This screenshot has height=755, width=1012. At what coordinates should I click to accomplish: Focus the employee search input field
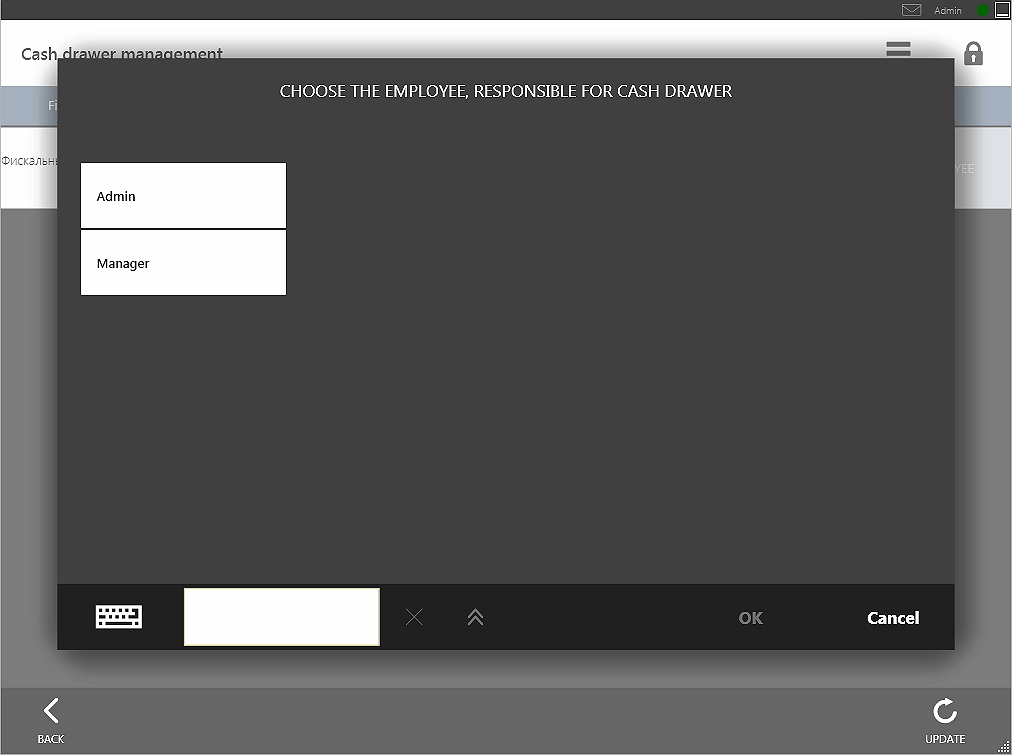[x=281, y=617]
